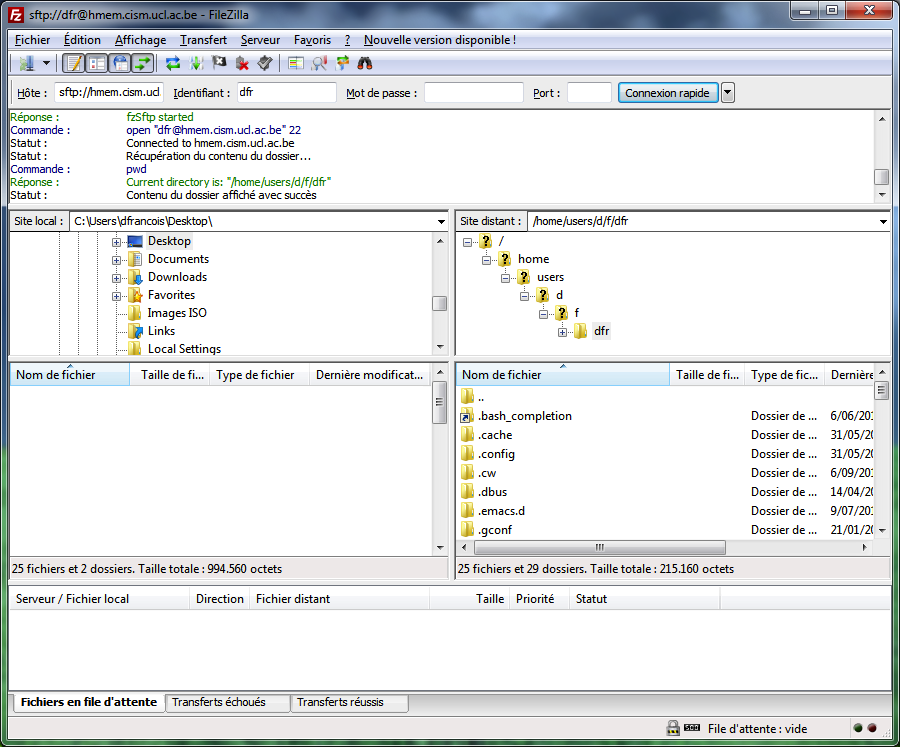Open the Site Manager toolbar icon
Viewport: 900px width, 747px height.
[x=26, y=63]
